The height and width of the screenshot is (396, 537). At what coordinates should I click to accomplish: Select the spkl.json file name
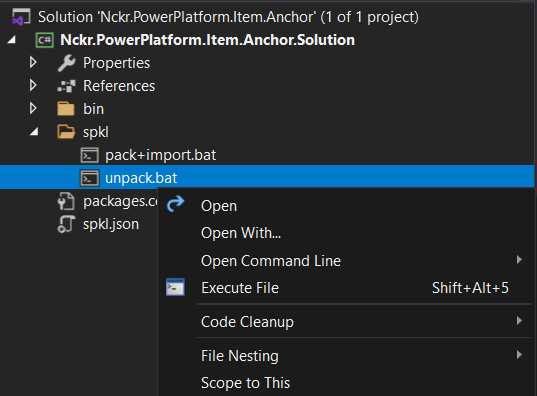(111, 224)
